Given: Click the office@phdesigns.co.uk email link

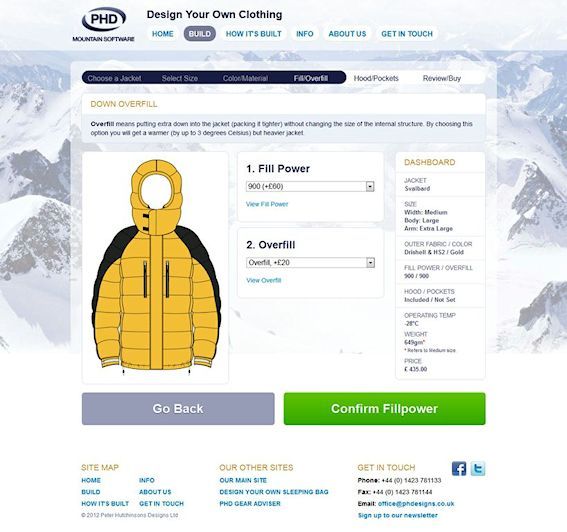Looking at the screenshot, I should tap(416, 503).
